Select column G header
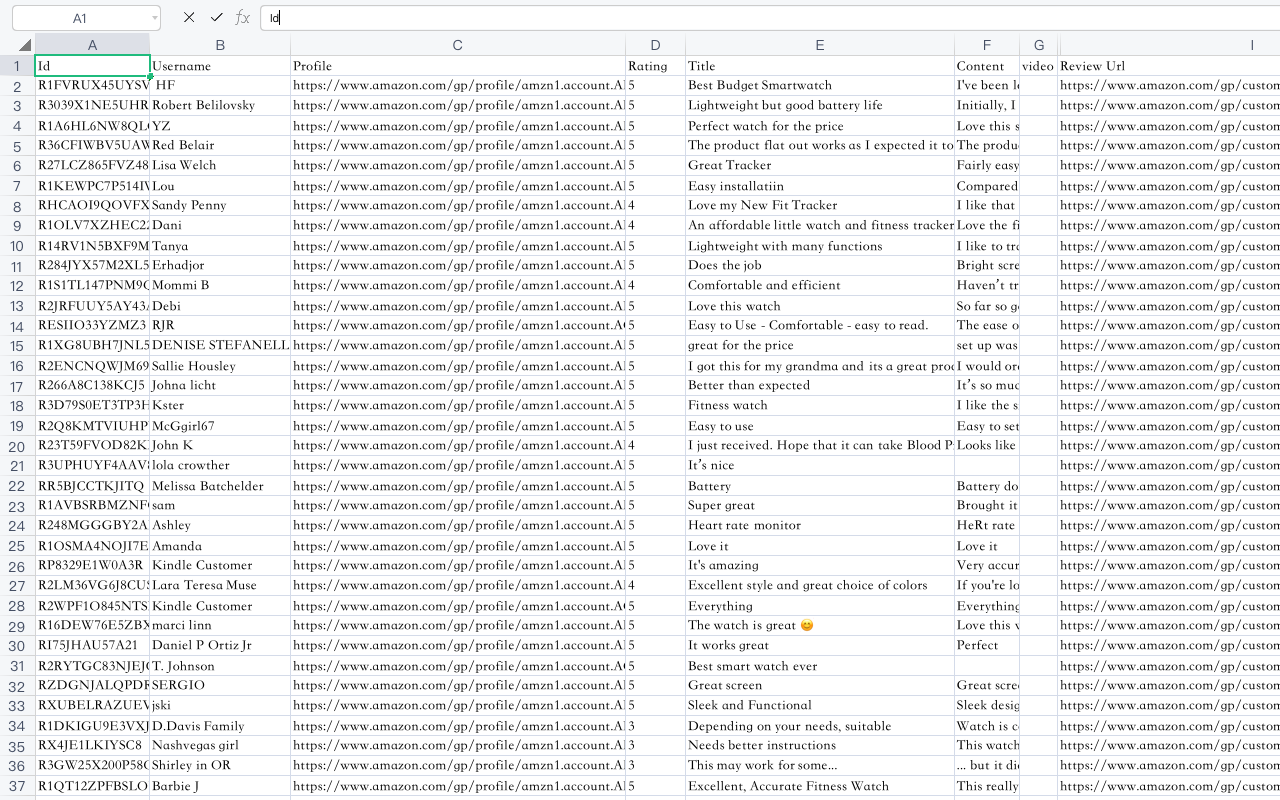Viewport: 1280px width, 800px height. (x=1039, y=45)
